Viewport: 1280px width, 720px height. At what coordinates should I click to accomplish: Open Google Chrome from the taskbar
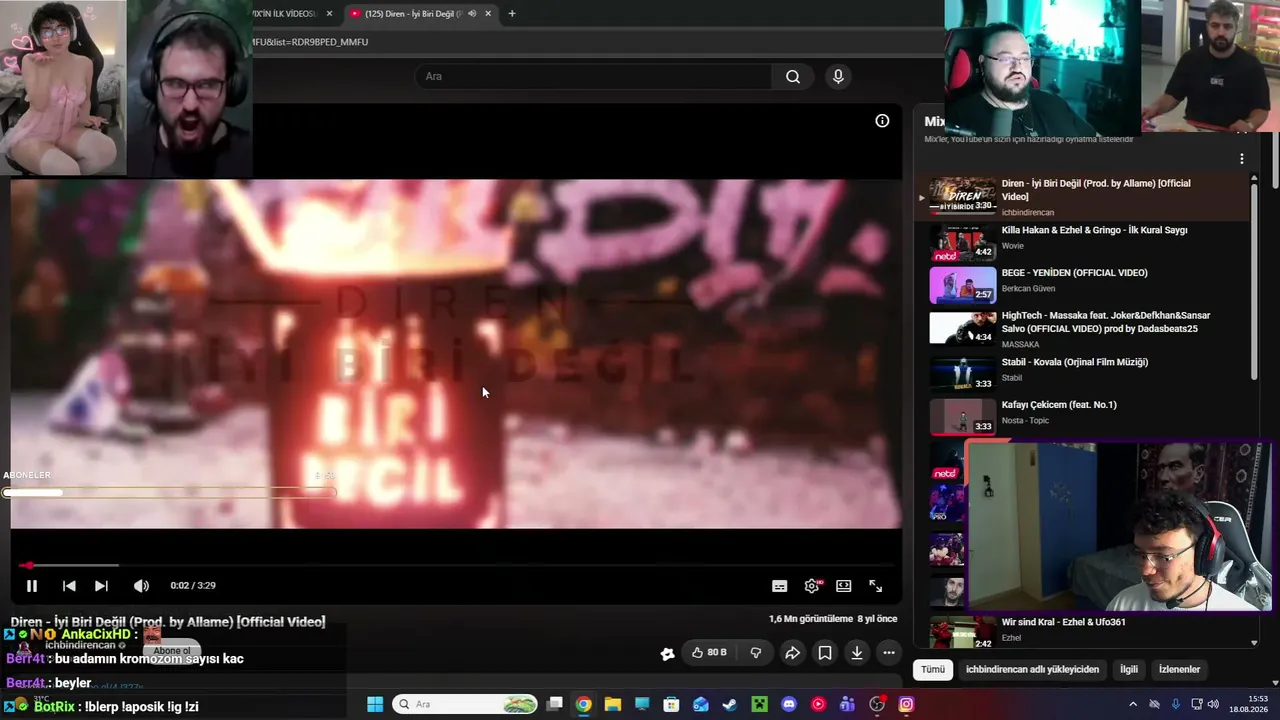584,704
